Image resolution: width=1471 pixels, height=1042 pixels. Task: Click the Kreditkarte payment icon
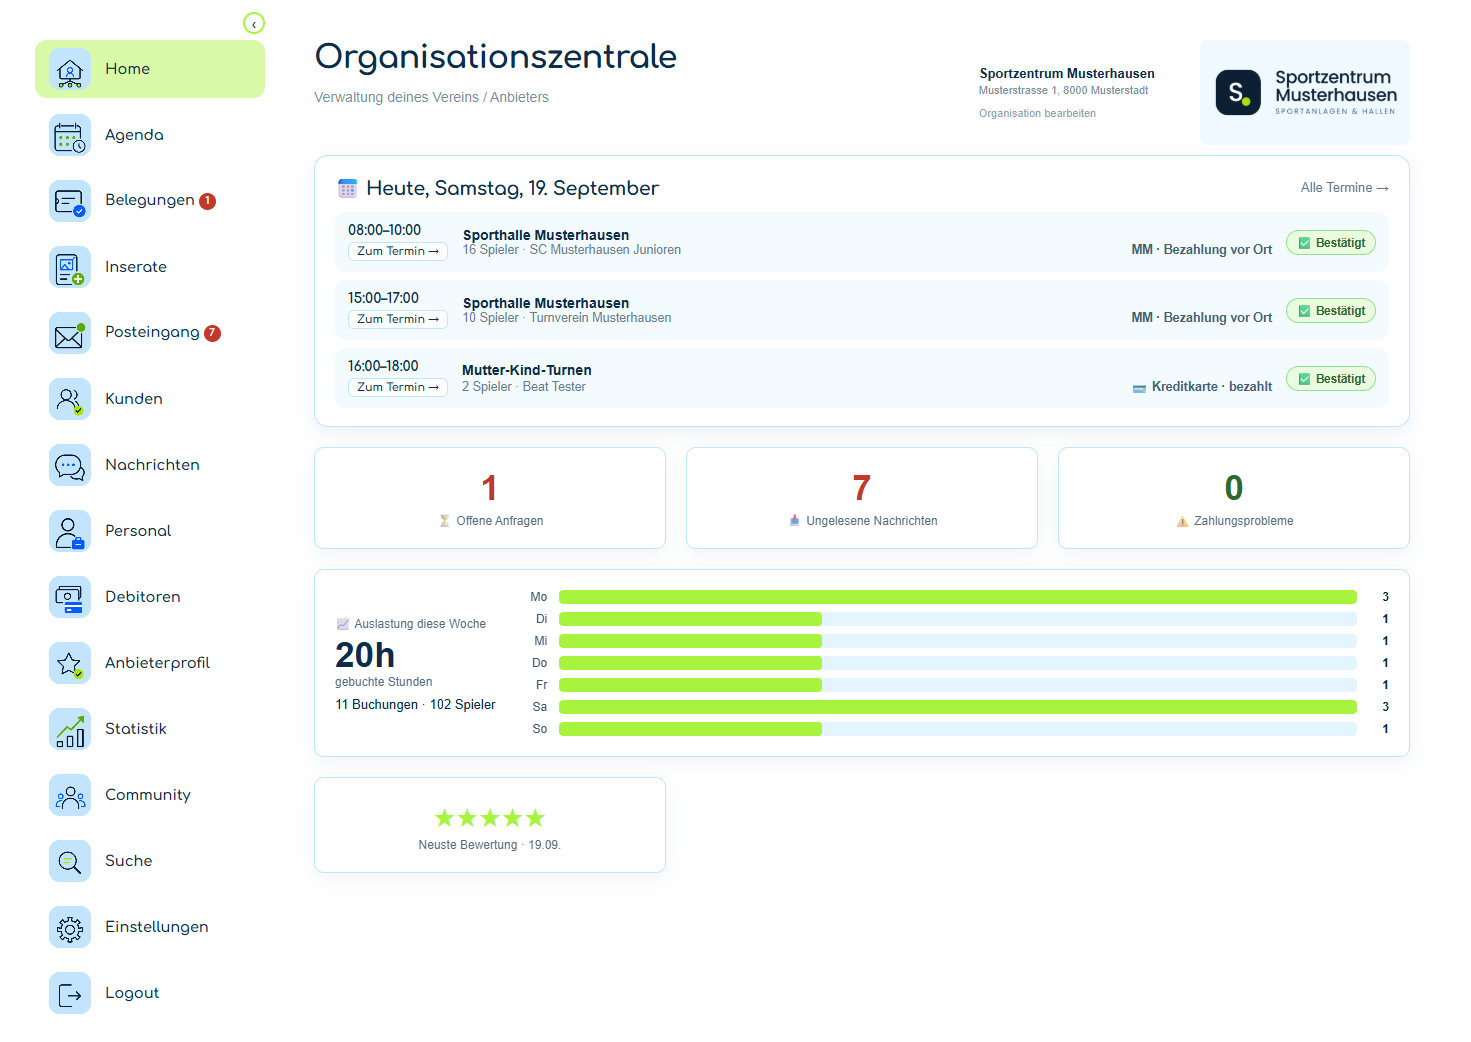[x=1139, y=388]
